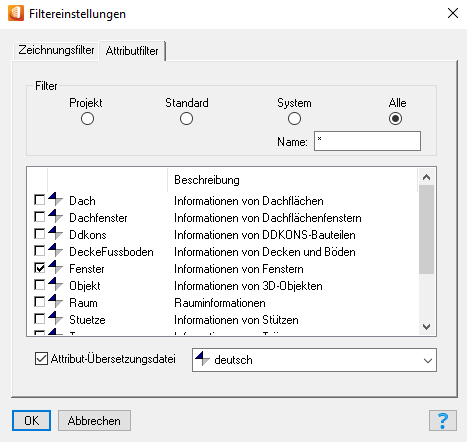Click the Abbrechen button
467x442 pixels.
[94, 421]
